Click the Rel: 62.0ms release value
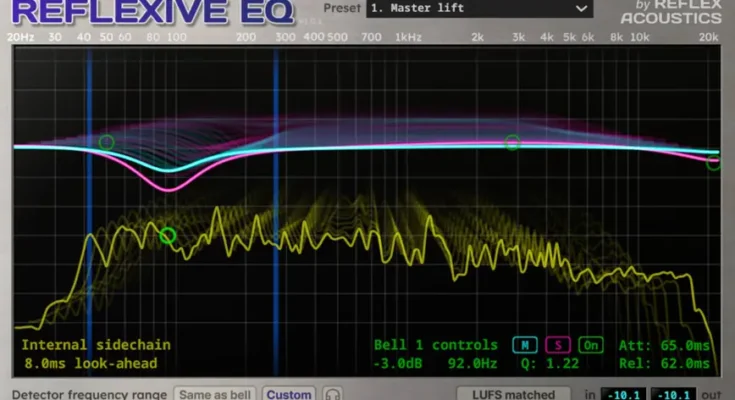This screenshot has width=735, height=400. pos(664,364)
